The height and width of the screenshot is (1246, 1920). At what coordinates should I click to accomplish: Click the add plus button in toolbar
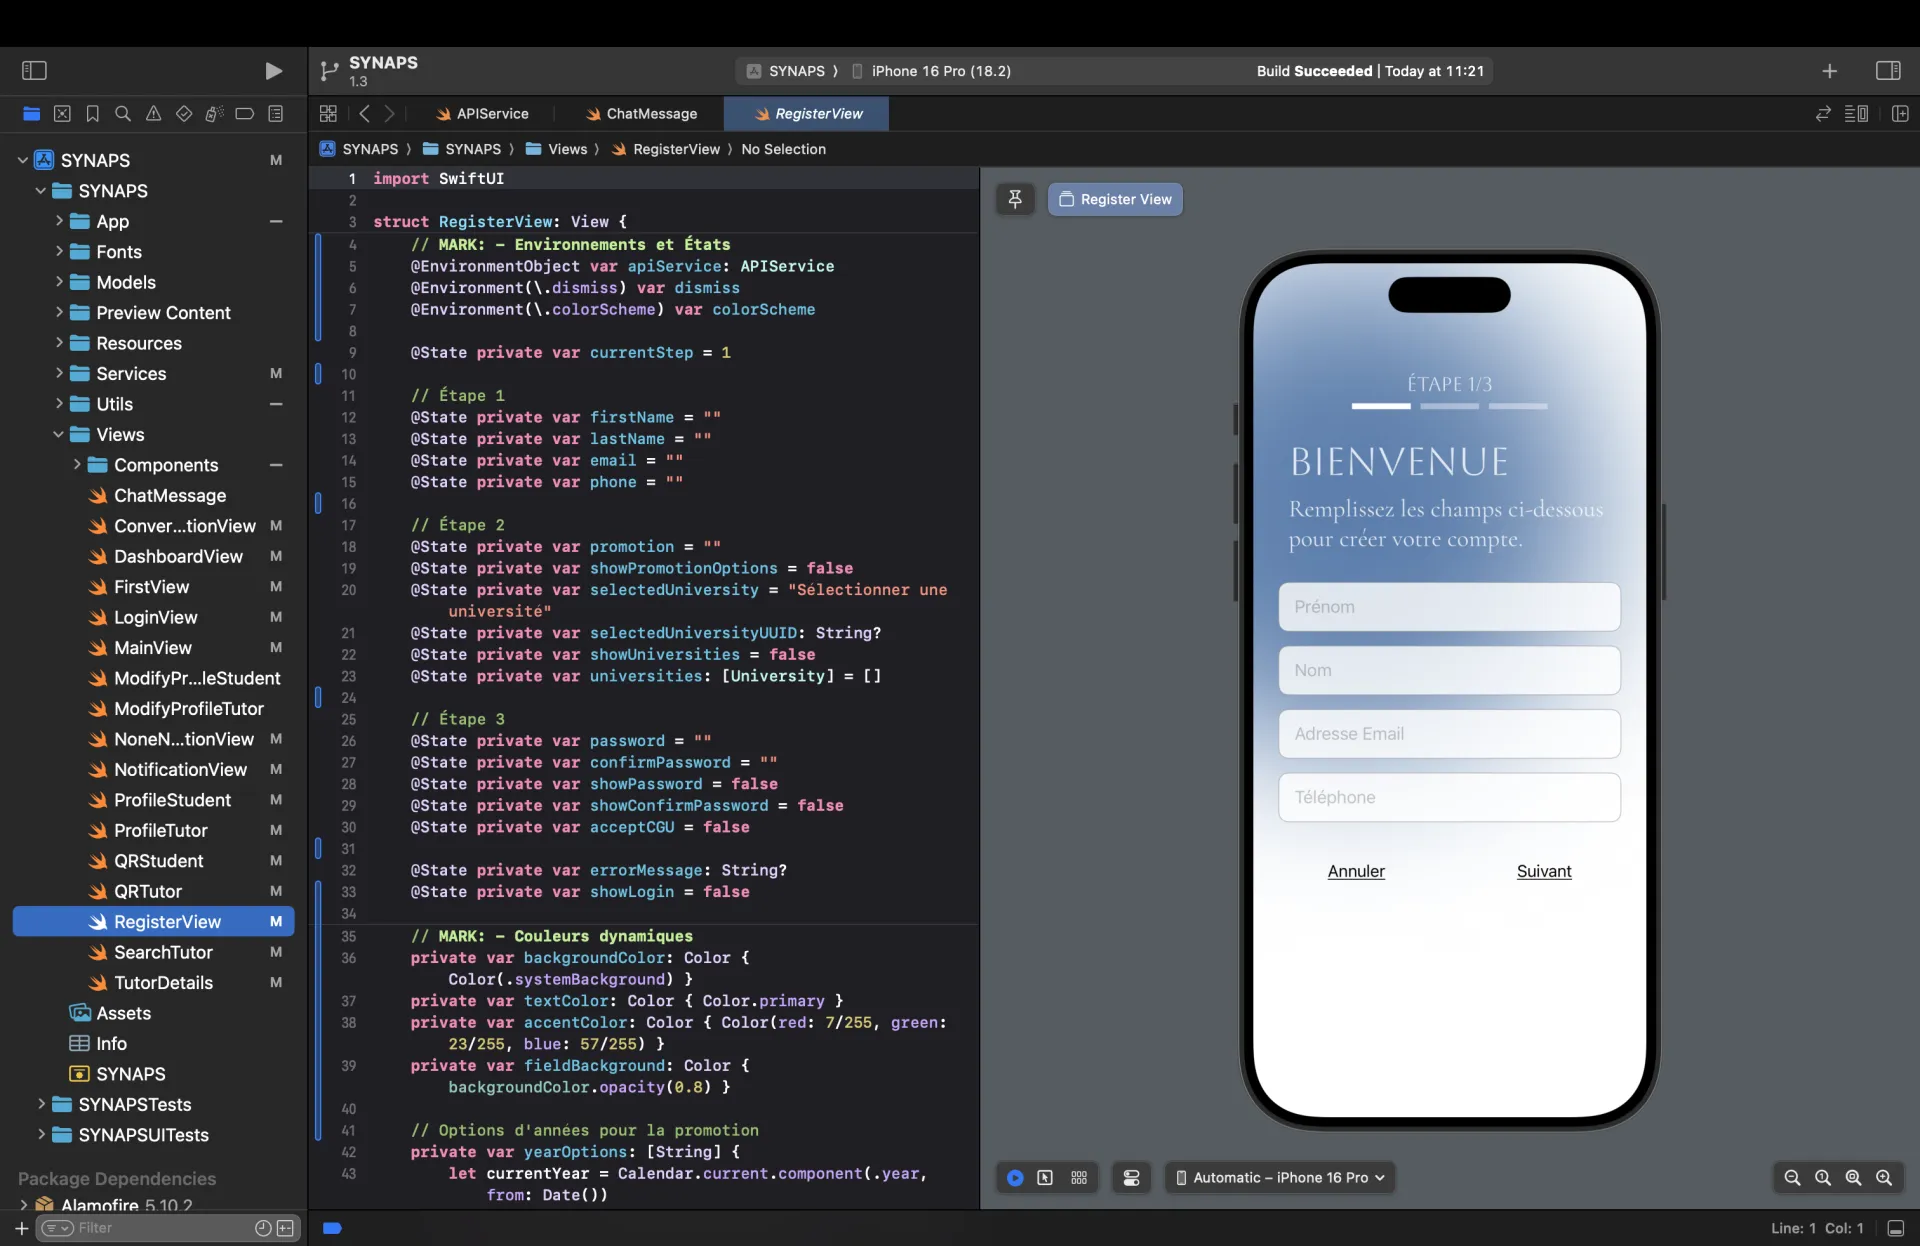pos(1829,71)
